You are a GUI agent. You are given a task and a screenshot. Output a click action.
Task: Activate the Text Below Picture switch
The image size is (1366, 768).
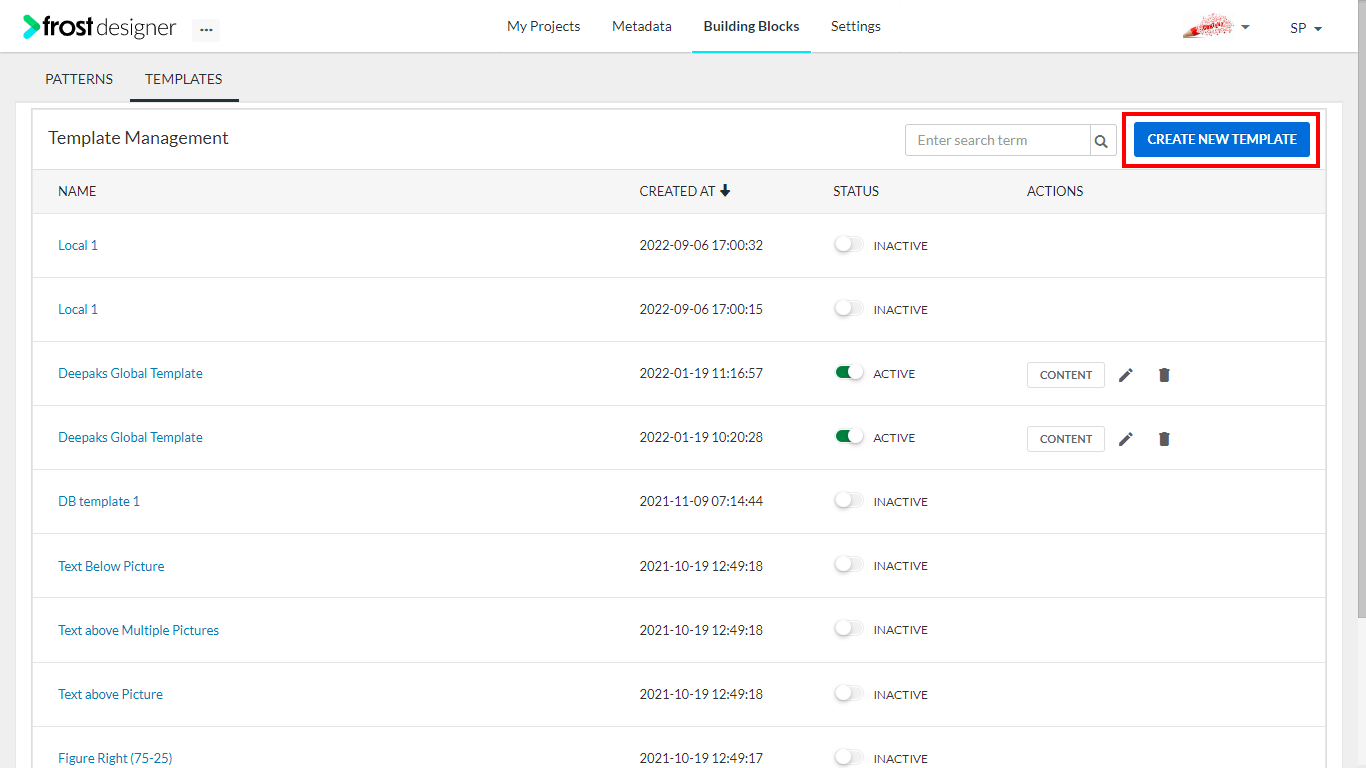(x=849, y=565)
